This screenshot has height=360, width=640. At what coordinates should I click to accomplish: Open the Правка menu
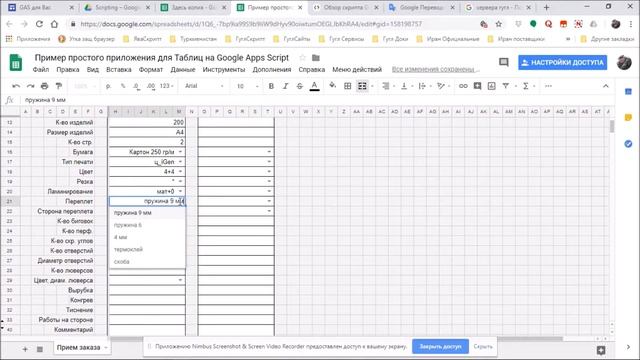pyautogui.click(x=68, y=70)
